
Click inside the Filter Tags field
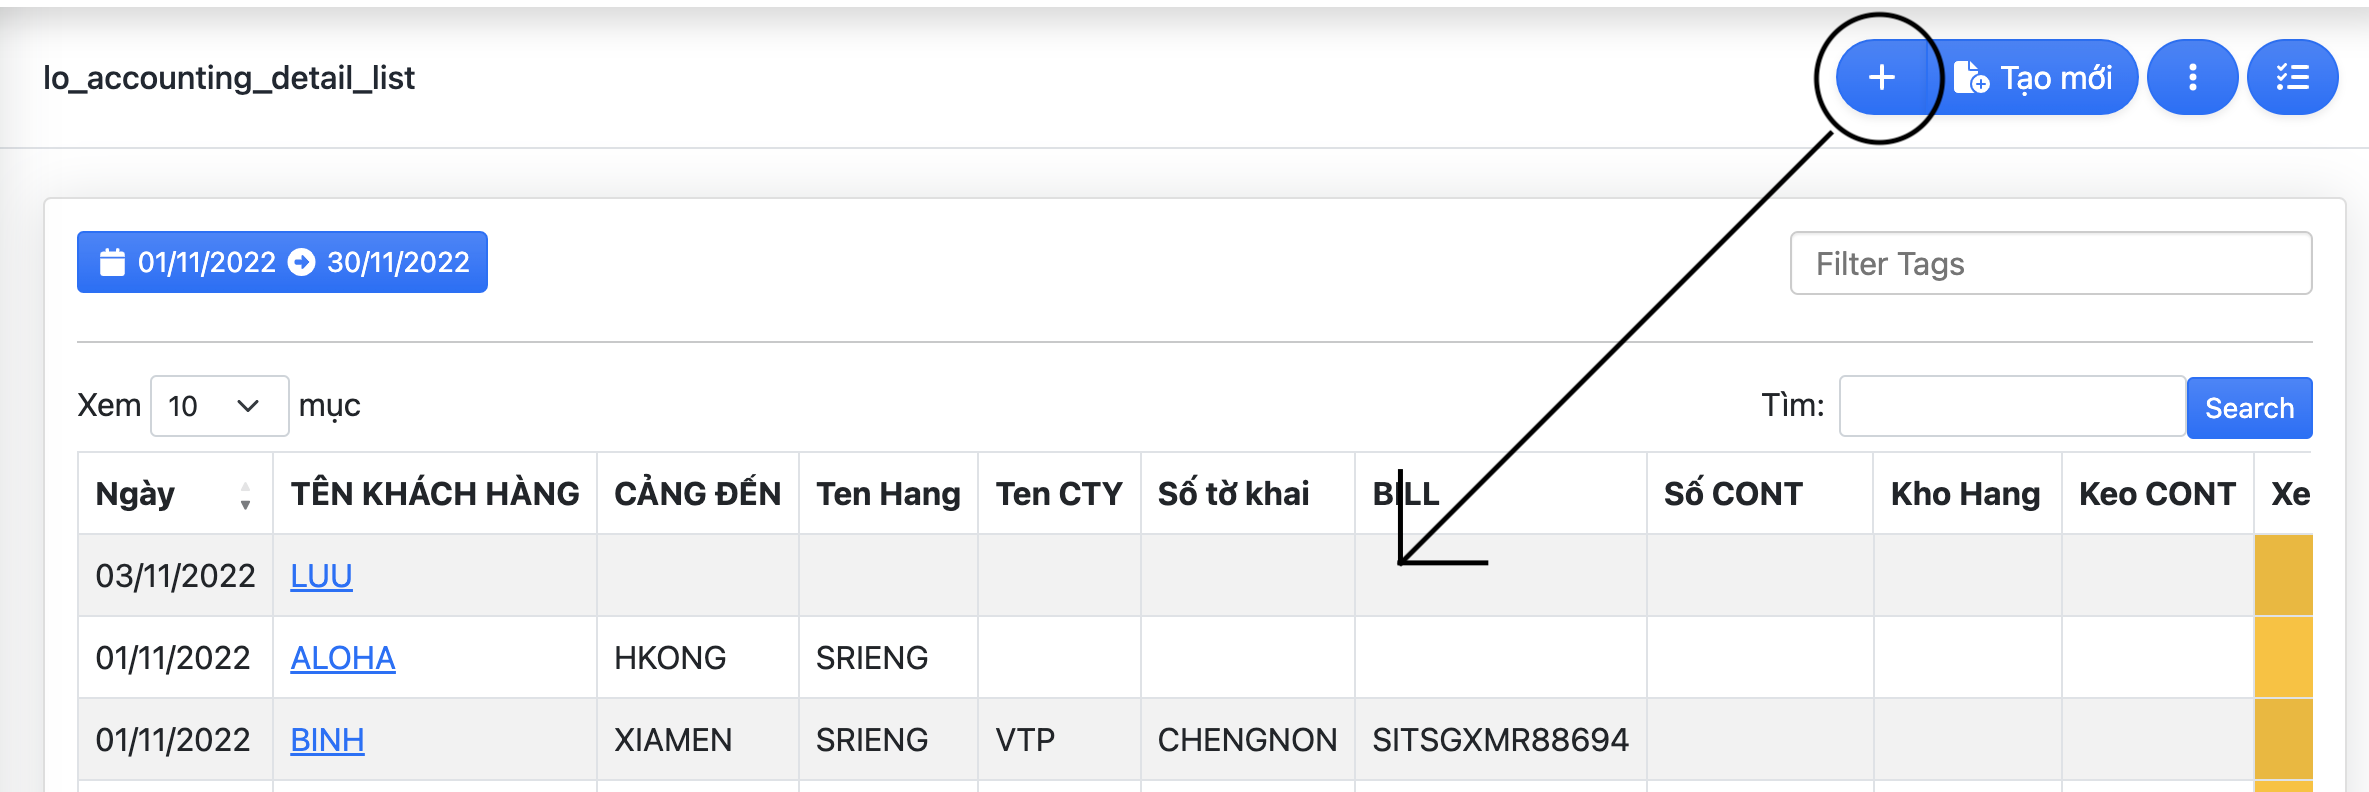coord(2050,264)
